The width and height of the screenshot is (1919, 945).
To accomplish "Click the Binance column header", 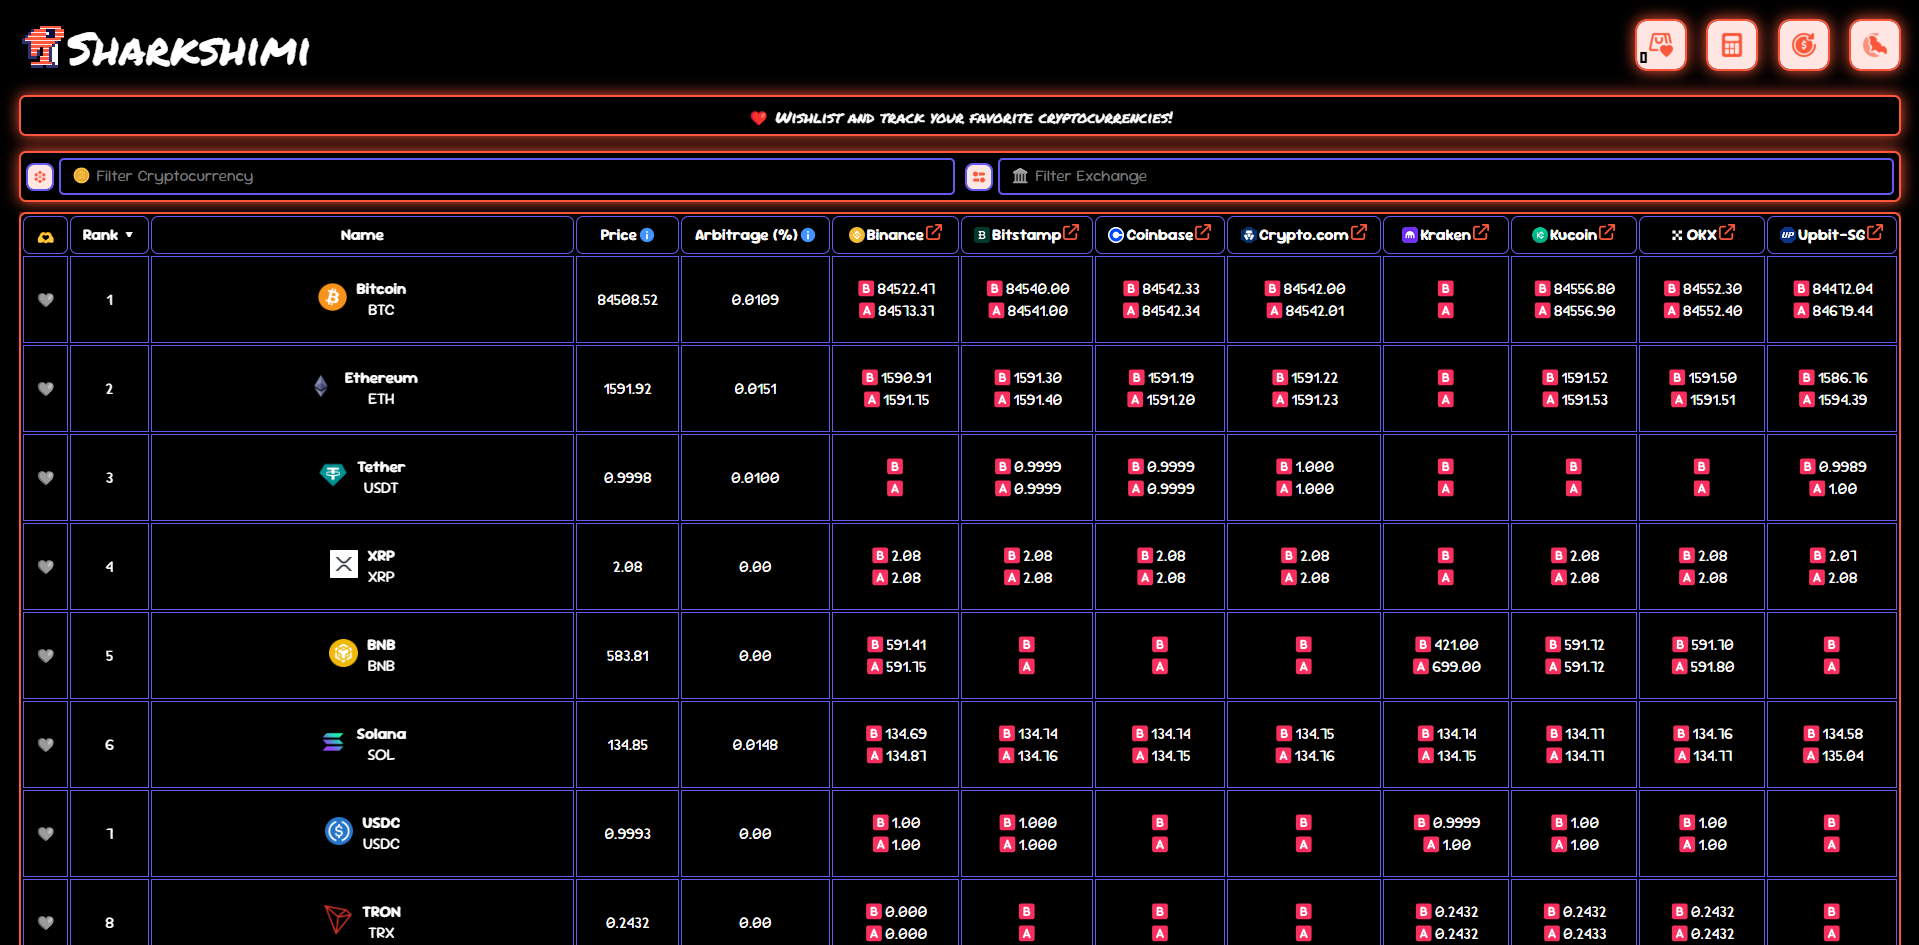I will pos(895,235).
